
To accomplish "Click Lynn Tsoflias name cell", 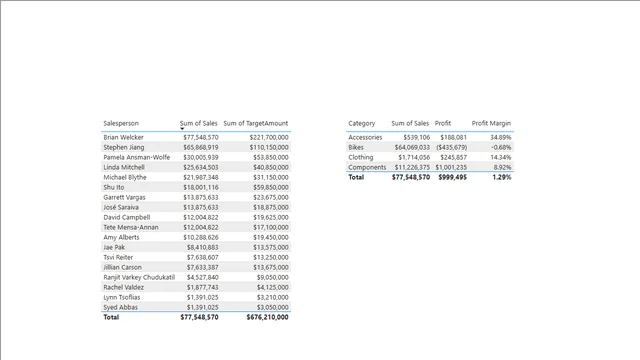I will coord(122,297).
